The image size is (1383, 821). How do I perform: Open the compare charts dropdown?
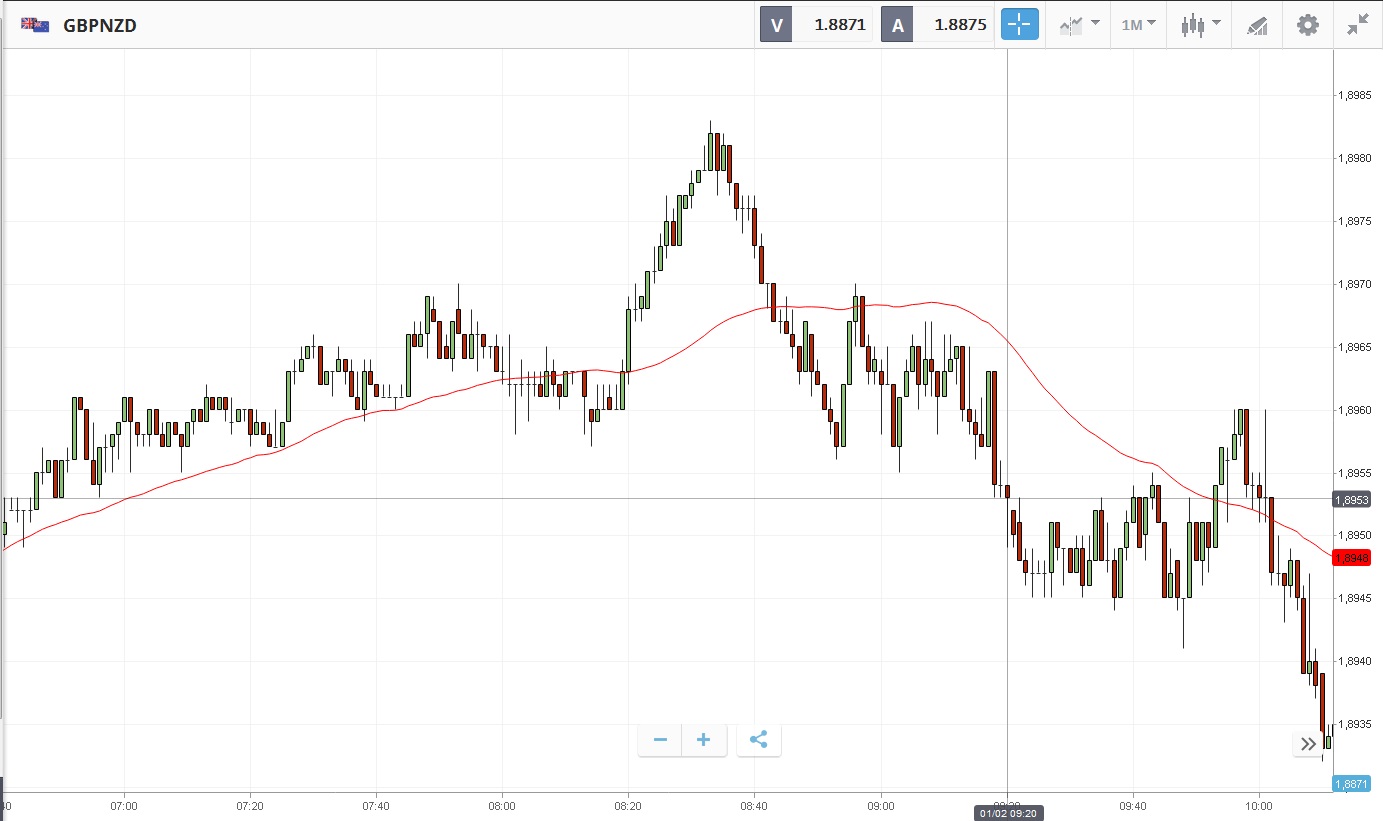(1080, 25)
